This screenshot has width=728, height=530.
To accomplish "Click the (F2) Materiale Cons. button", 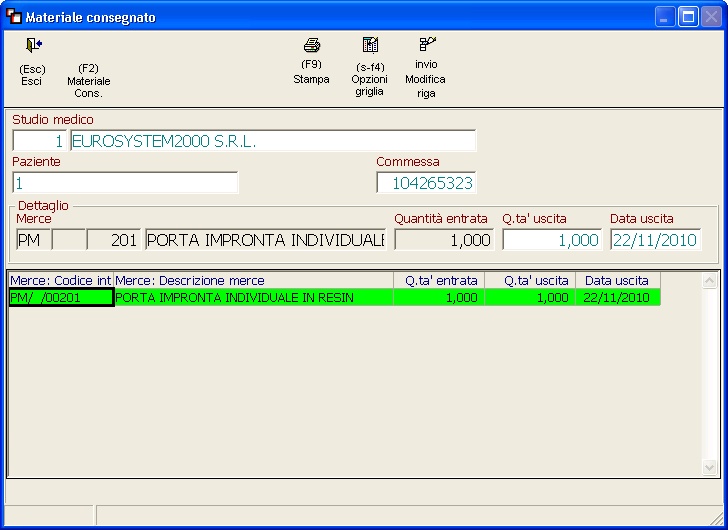I will [x=88, y=81].
